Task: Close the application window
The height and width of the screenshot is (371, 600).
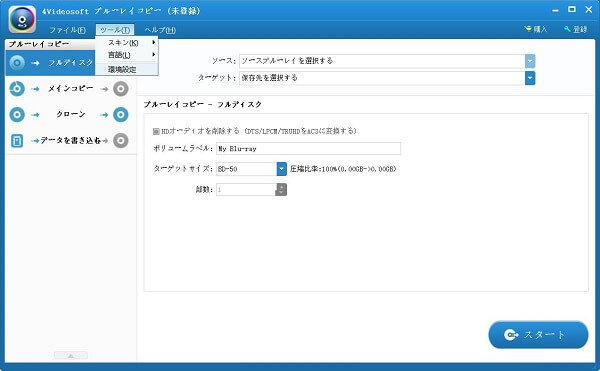Action: [x=589, y=10]
